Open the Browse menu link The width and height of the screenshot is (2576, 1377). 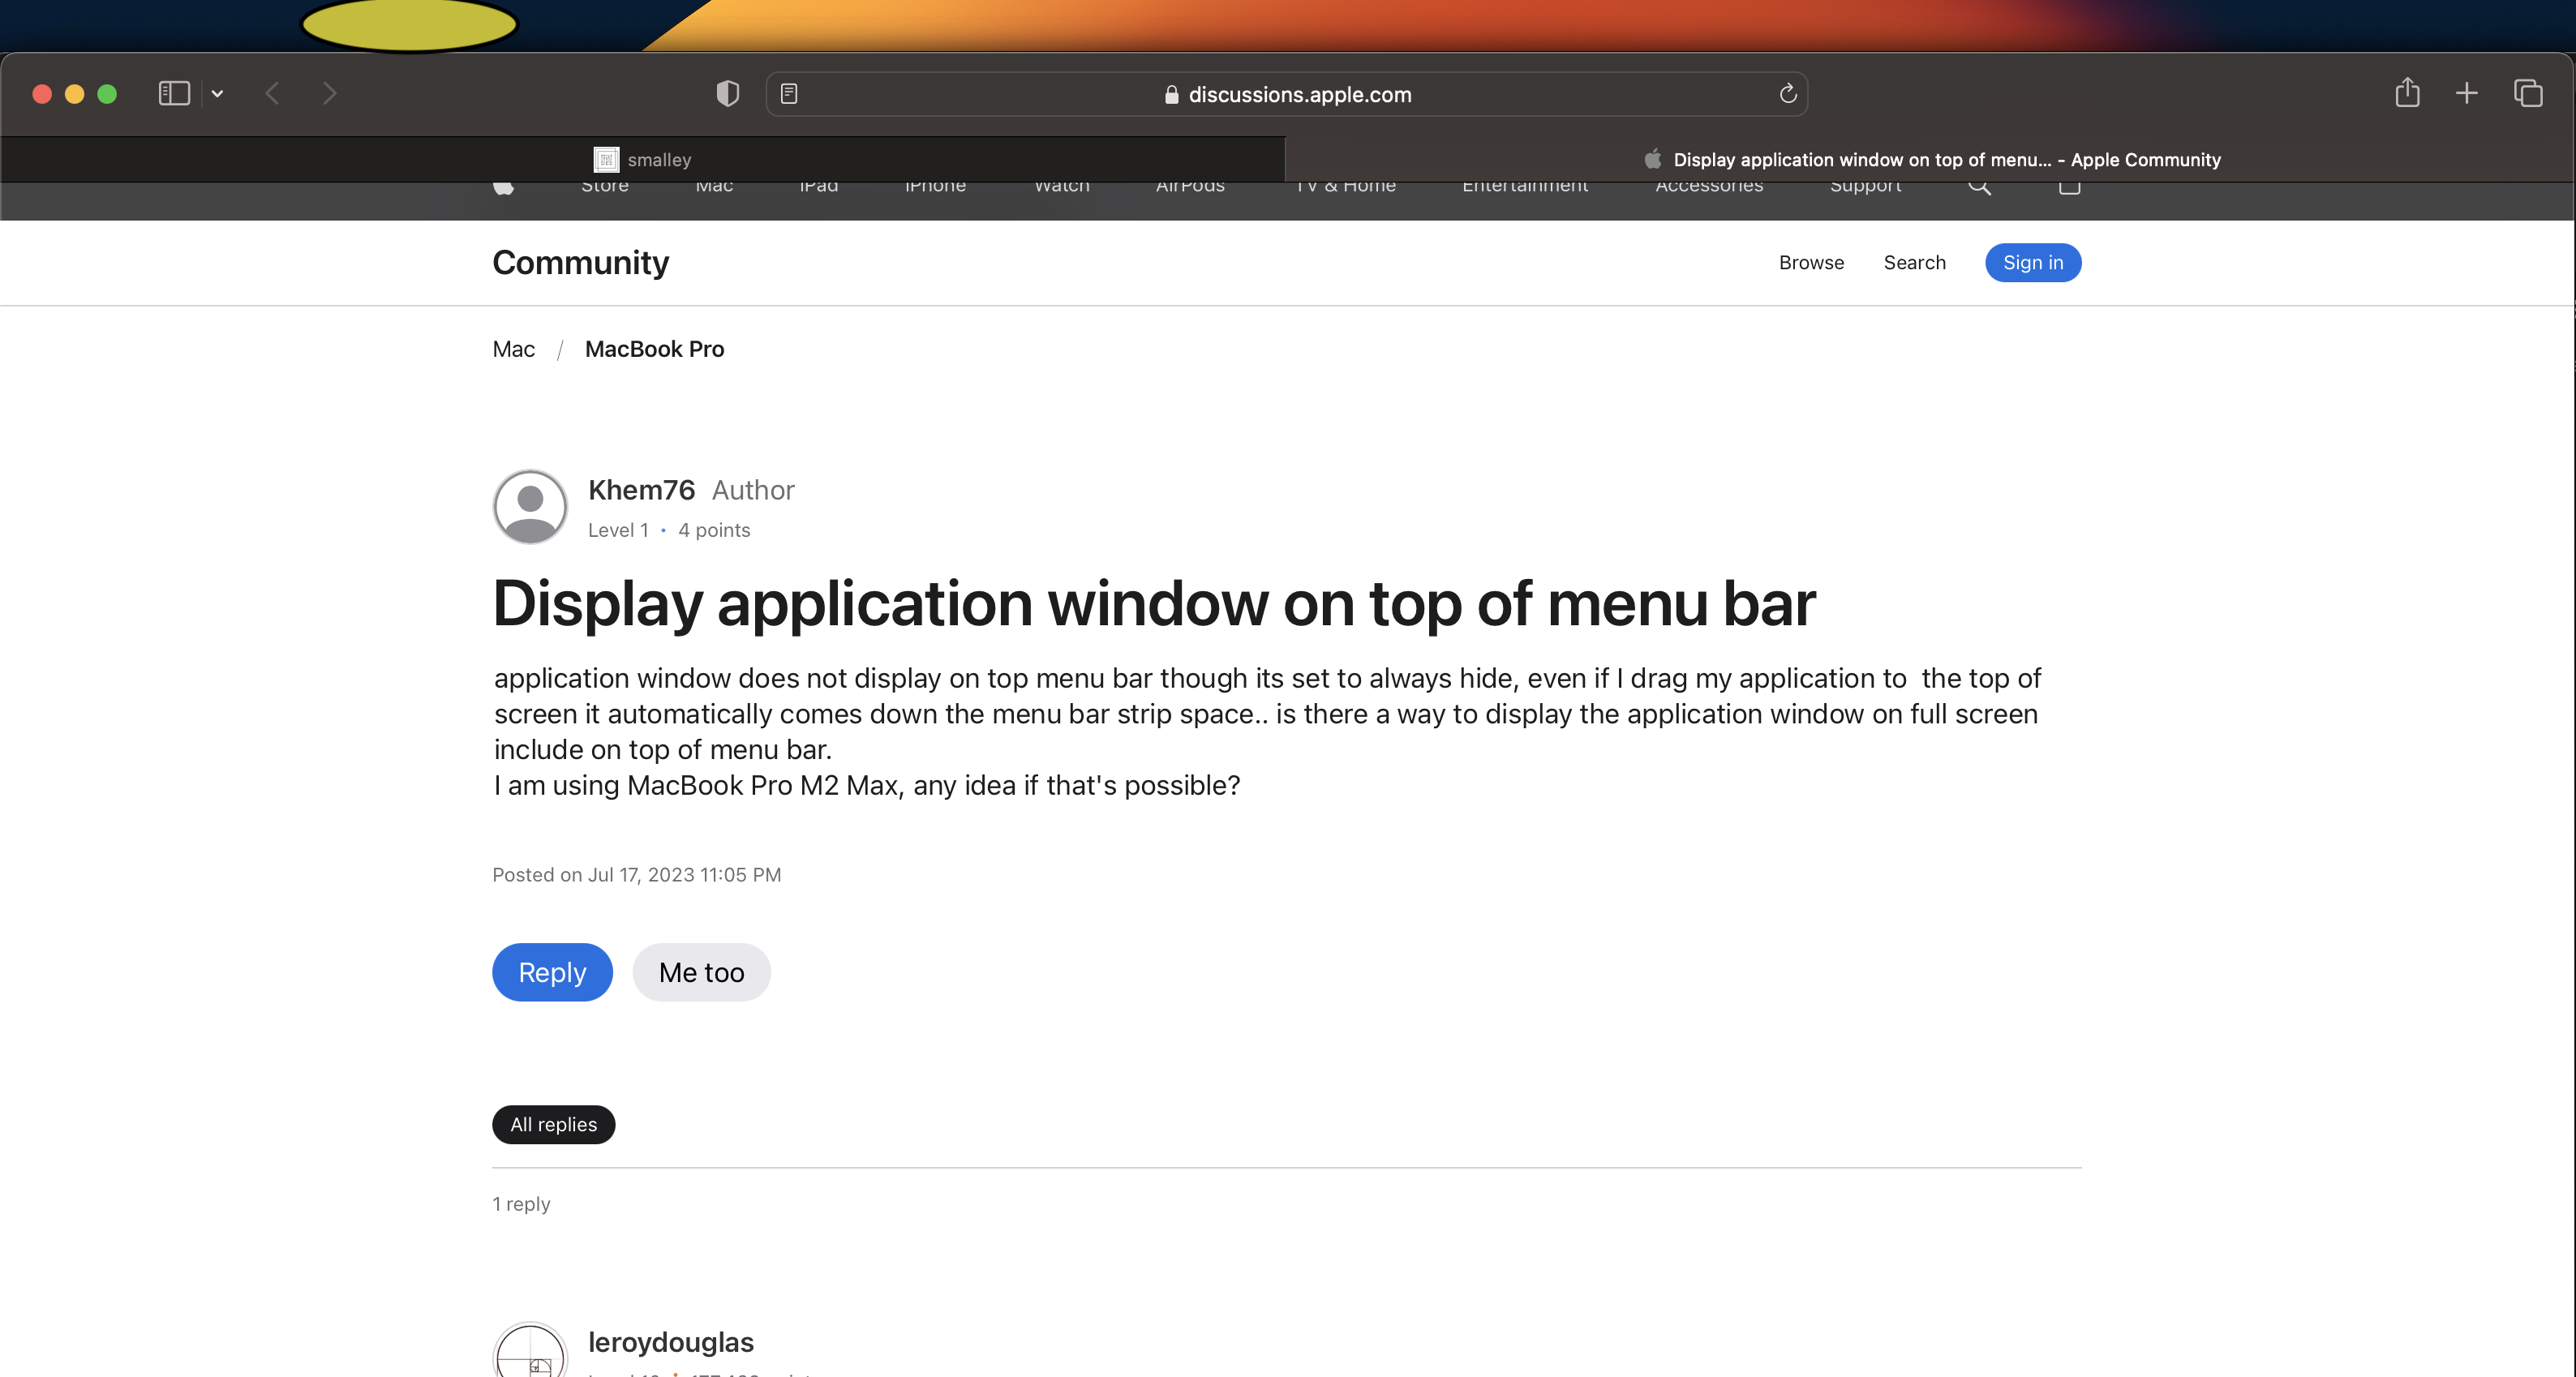tap(1811, 263)
